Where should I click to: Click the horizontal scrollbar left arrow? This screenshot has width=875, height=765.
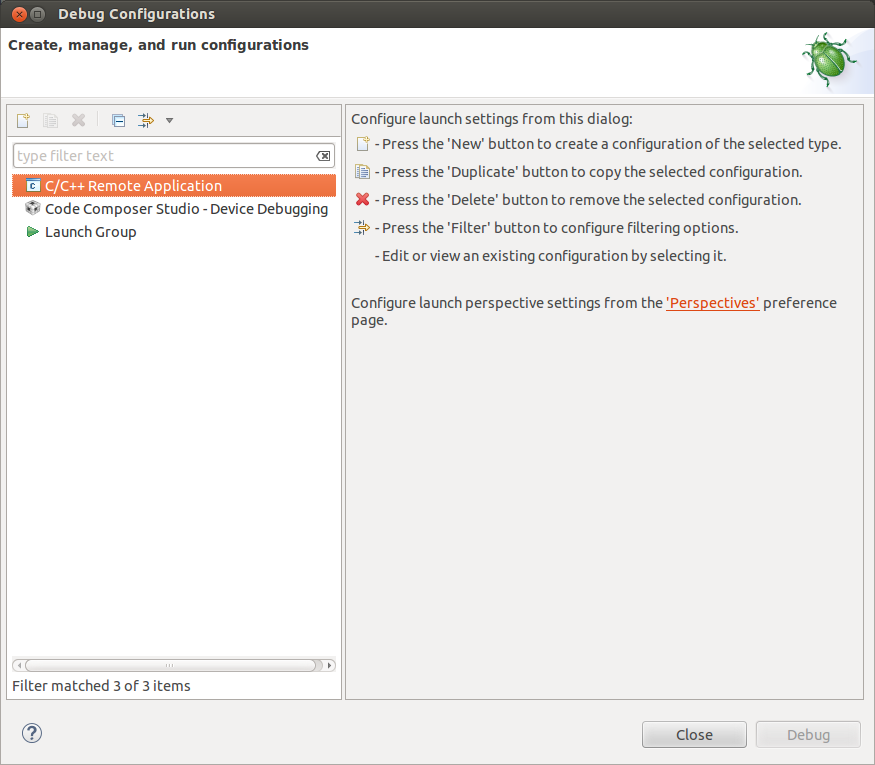tap(19, 665)
